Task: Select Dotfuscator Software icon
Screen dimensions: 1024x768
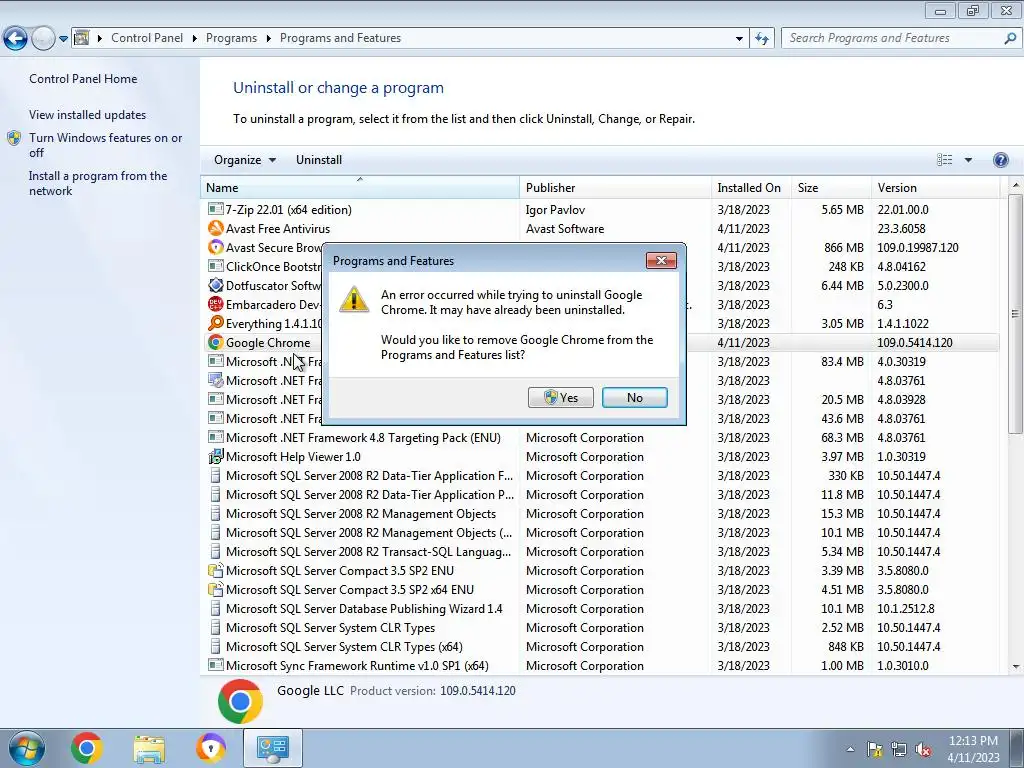Action: point(216,285)
